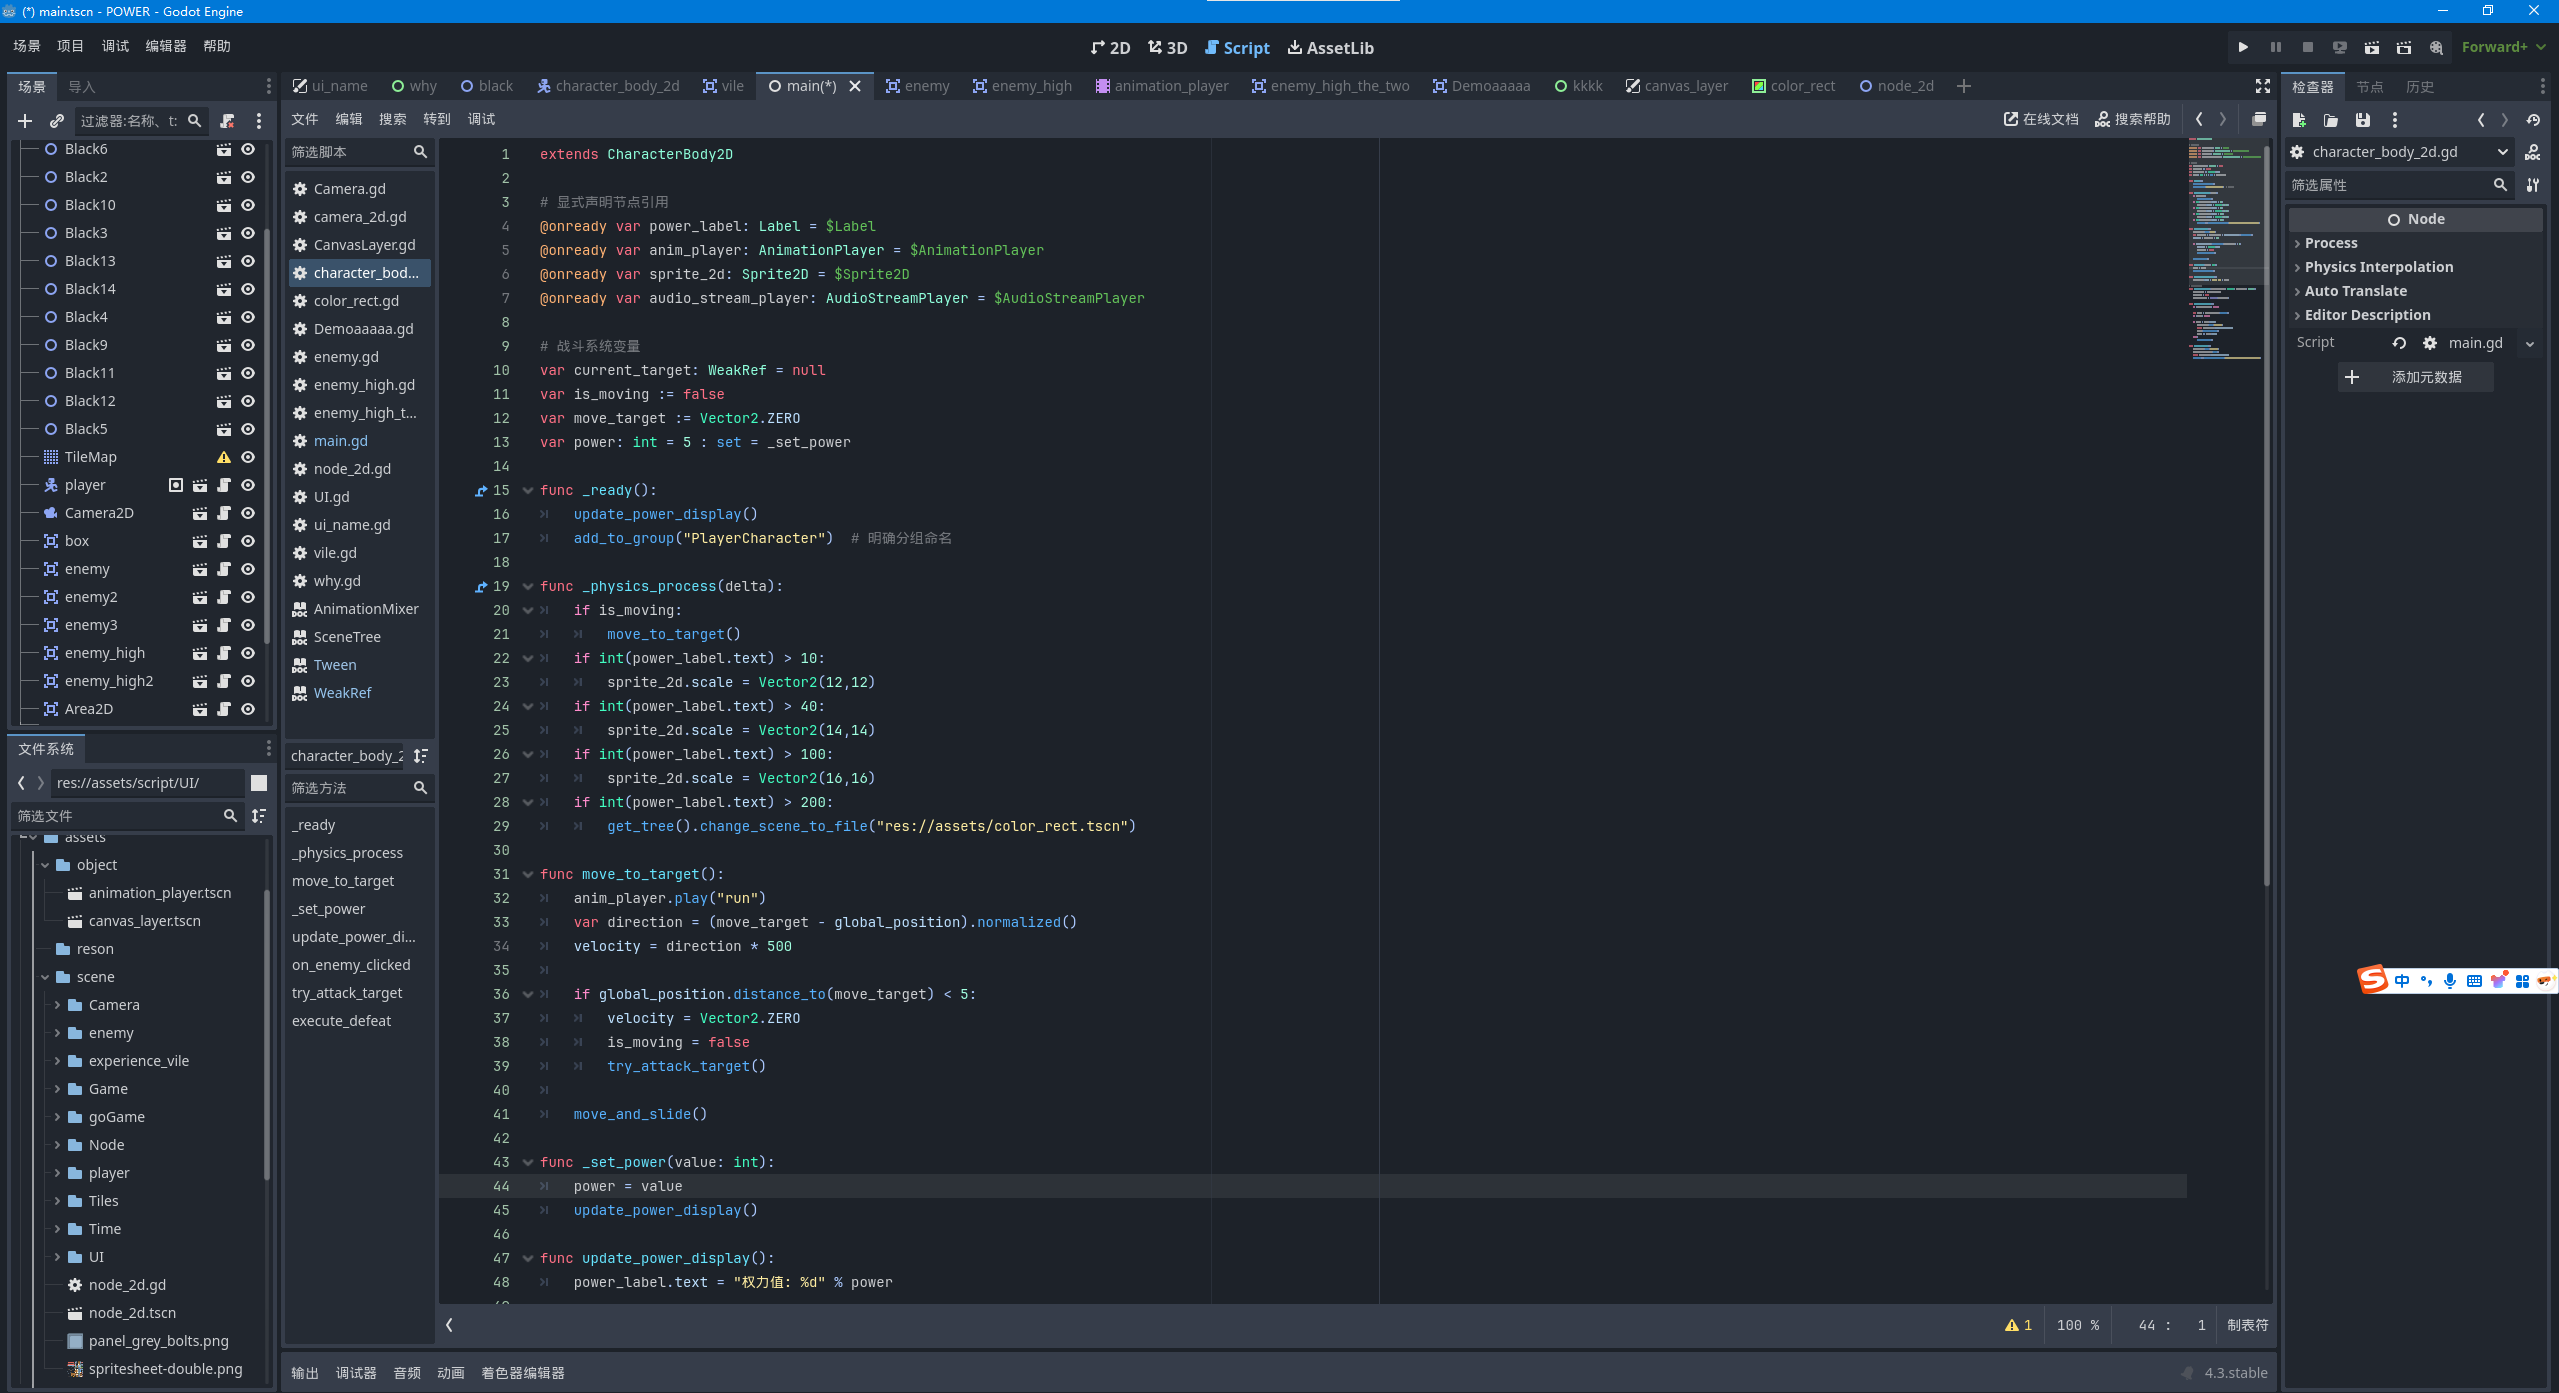Open the 在线文档 online docs link

2040,119
